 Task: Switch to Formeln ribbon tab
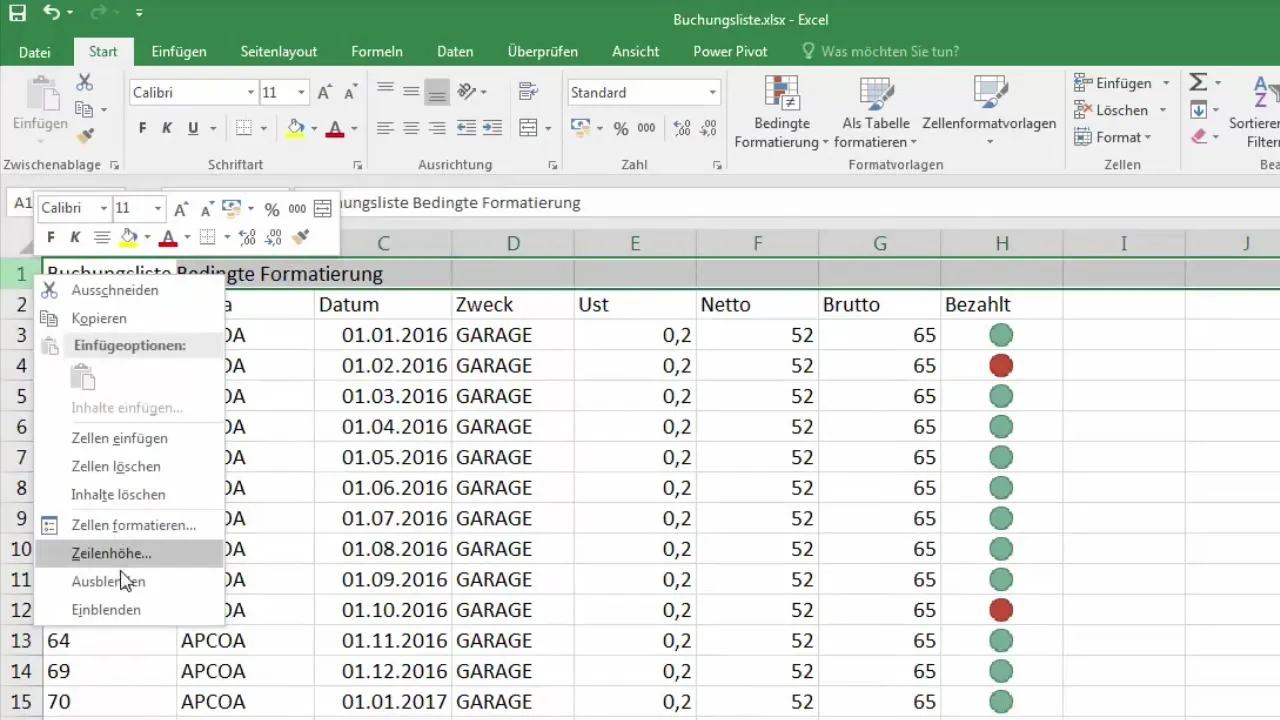(x=377, y=51)
